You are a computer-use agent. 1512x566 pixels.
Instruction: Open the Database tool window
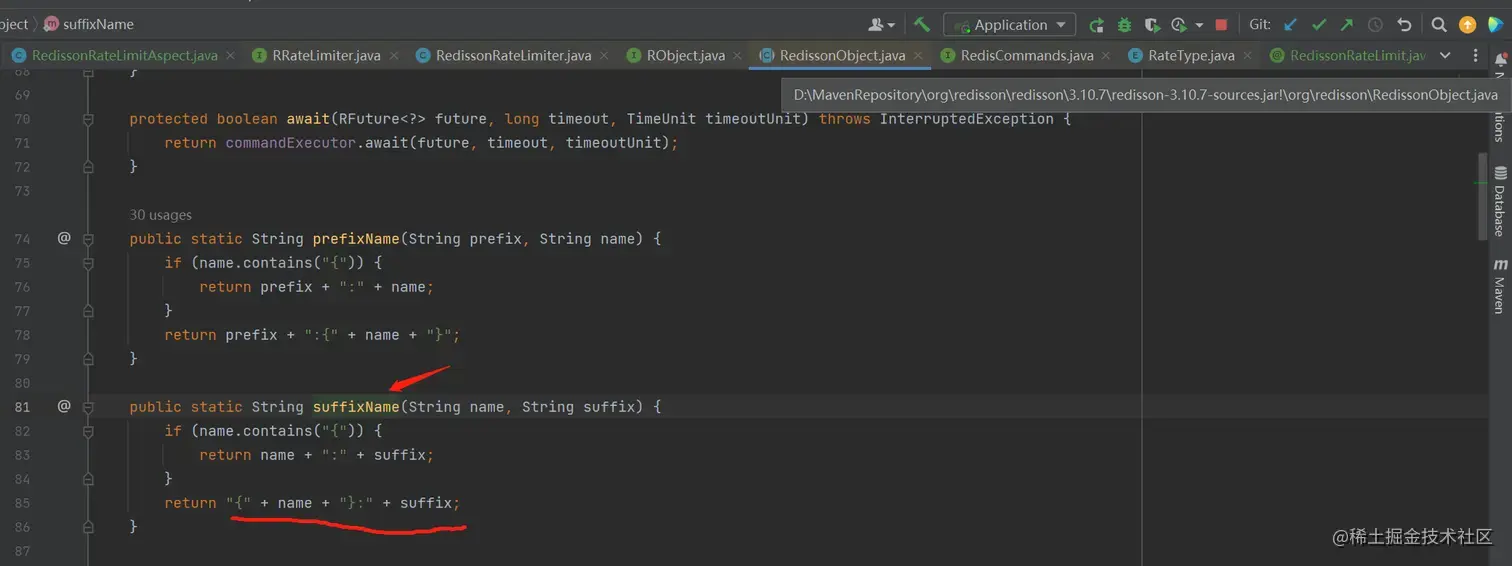coord(1500,202)
